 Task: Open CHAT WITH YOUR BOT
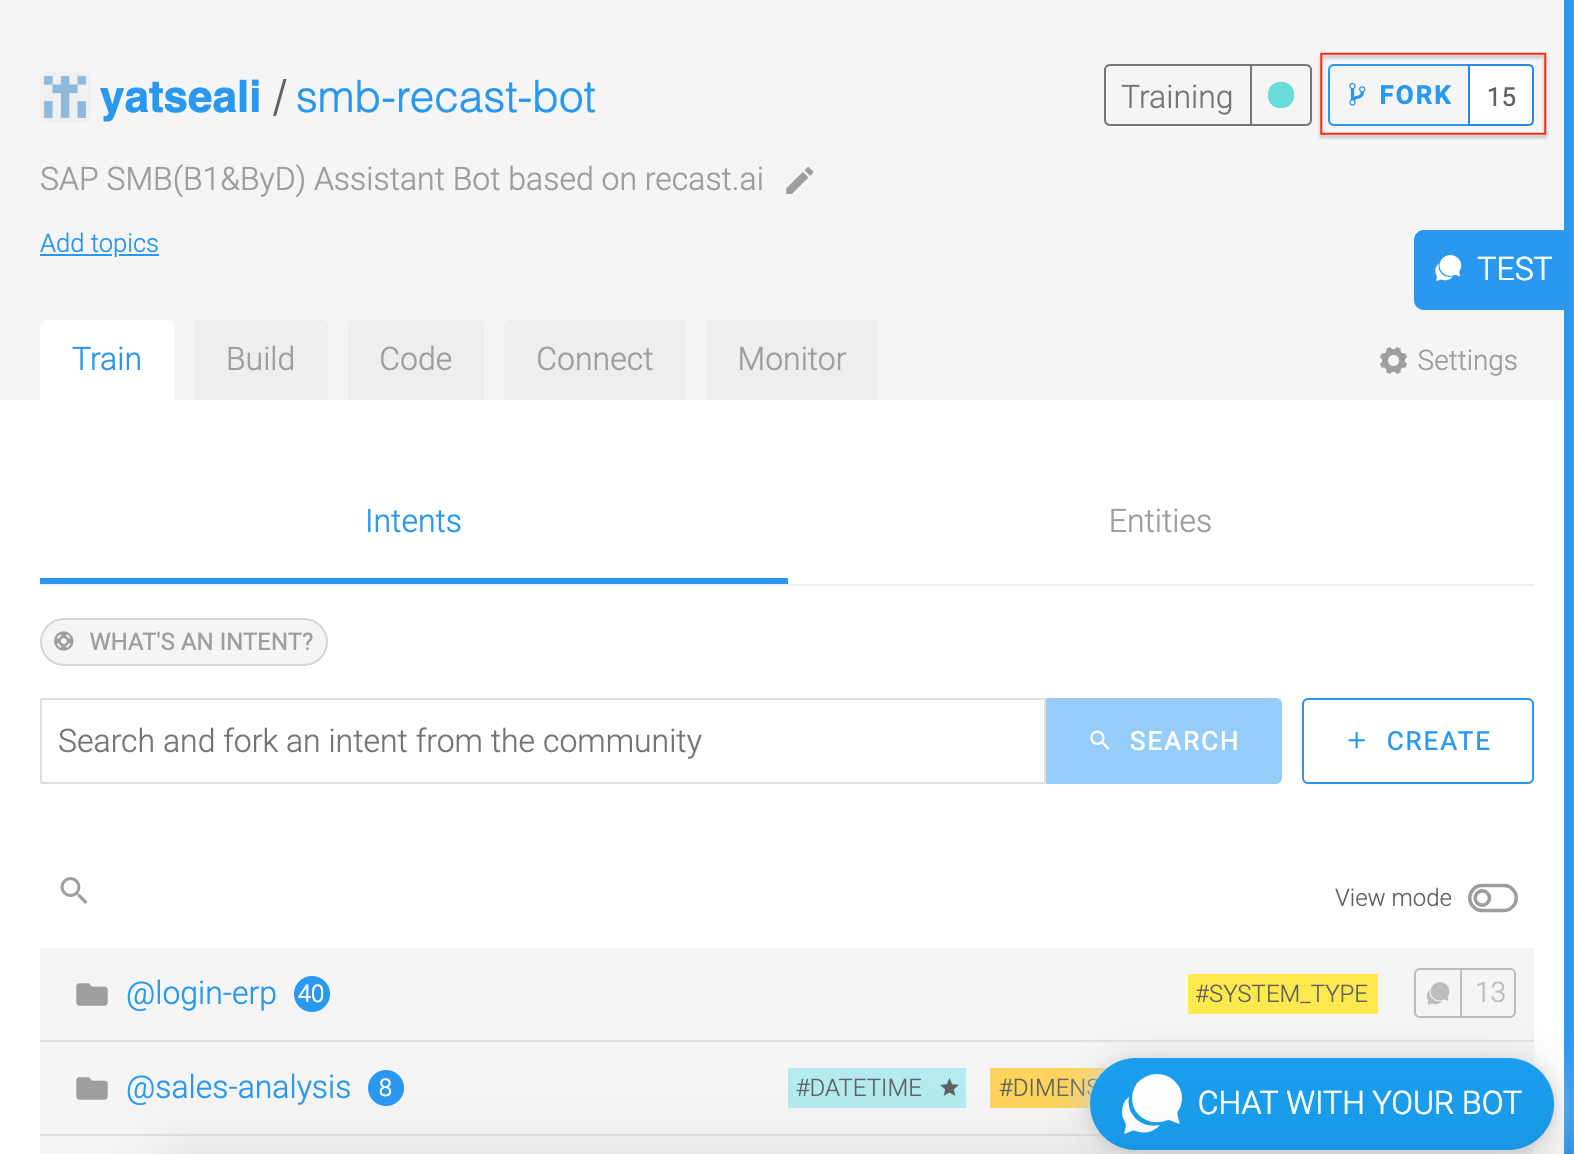pyautogui.click(x=1322, y=1103)
